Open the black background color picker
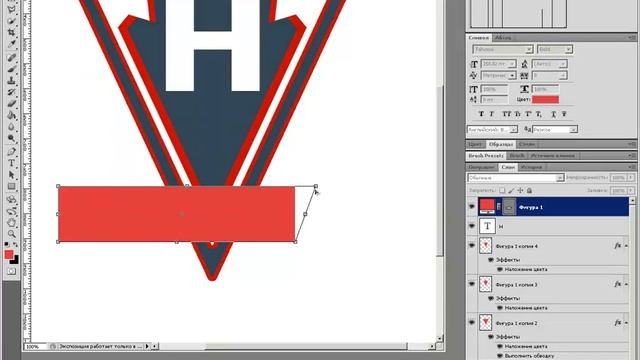Screen dimensions: 640x360 tap(16, 261)
